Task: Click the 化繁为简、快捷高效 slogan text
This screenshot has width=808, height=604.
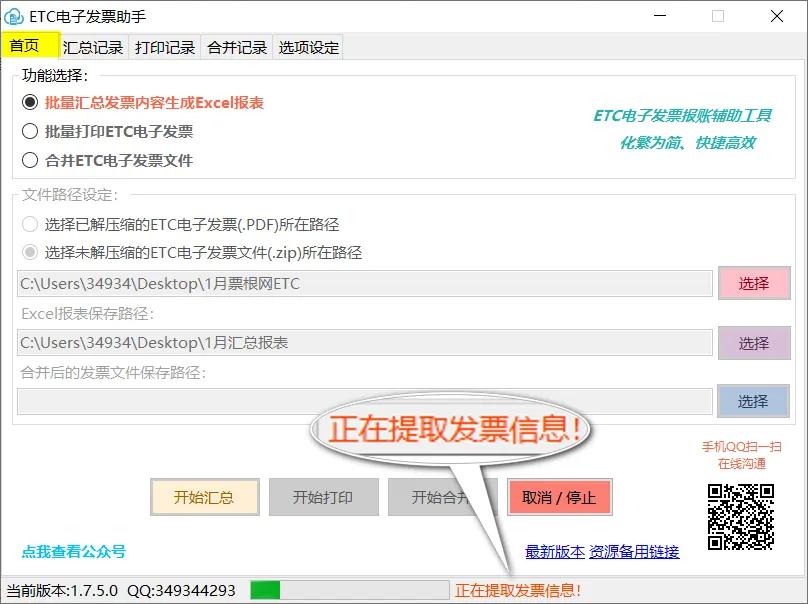Action: (x=688, y=143)
